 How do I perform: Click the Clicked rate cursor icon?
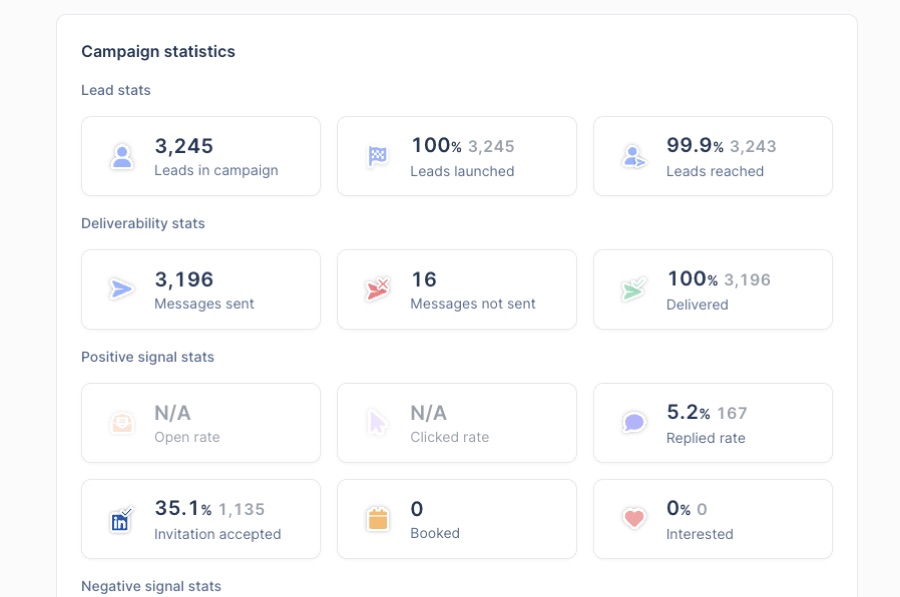377,423
